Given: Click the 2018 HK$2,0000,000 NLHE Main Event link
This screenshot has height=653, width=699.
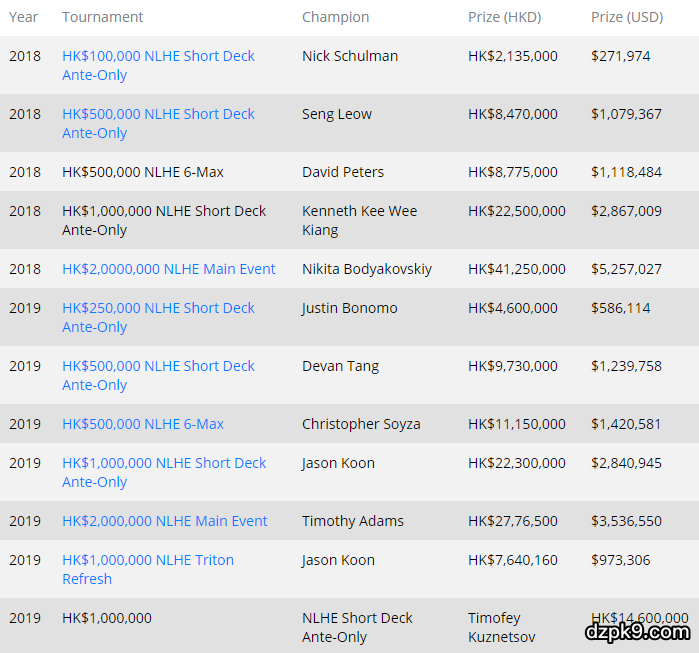Looking at the screenshot, I should click(x=168, y=269).
